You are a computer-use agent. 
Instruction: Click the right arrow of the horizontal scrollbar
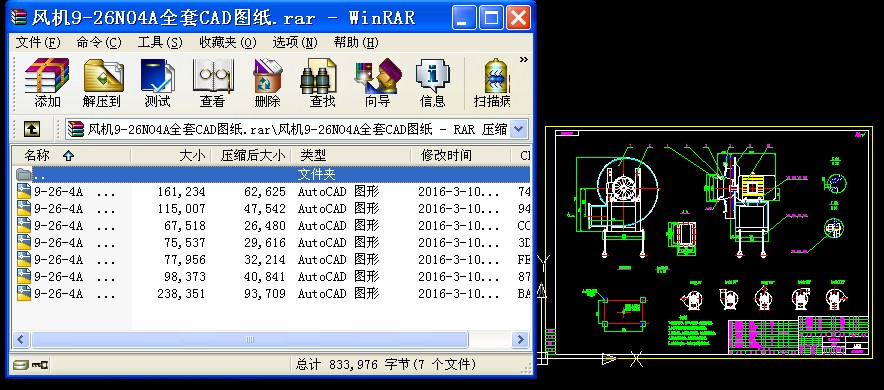[x=520, y=339]
